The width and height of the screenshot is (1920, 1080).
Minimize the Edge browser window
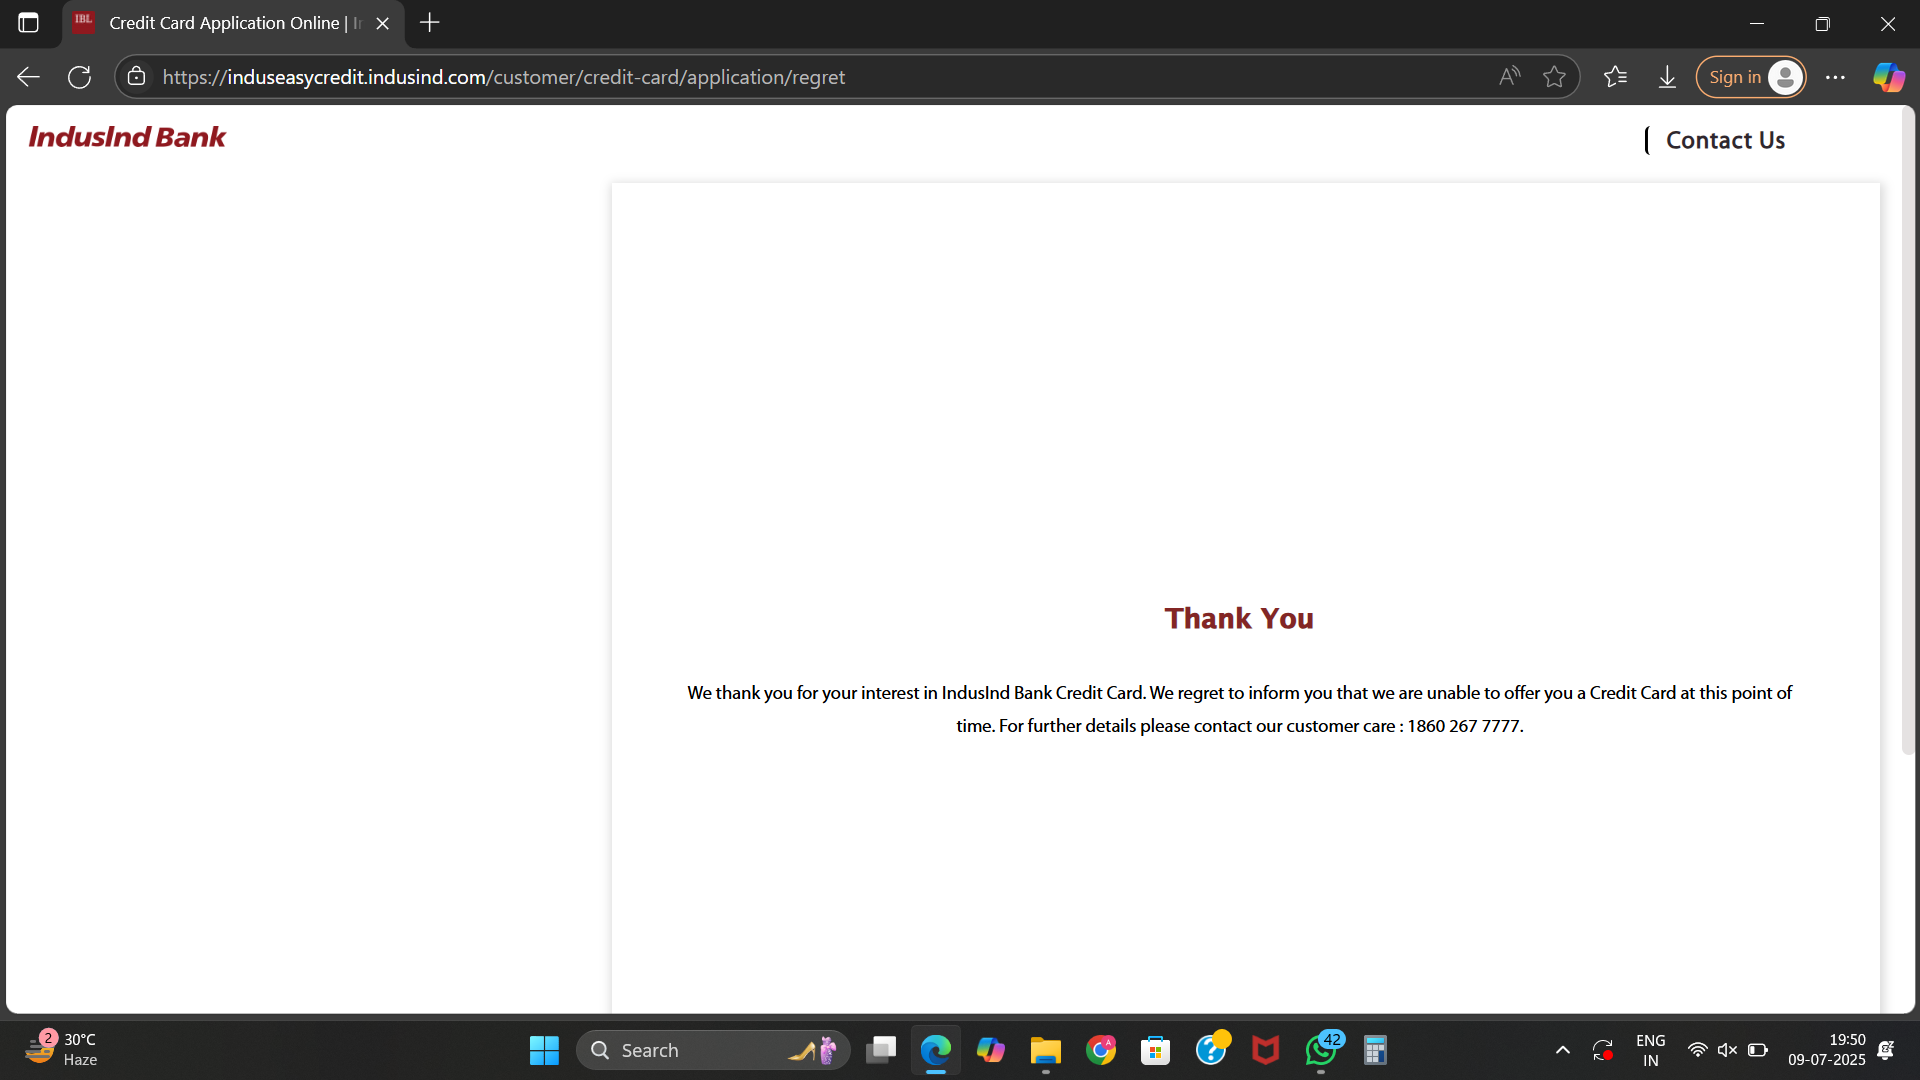[x=1757, y=23]
